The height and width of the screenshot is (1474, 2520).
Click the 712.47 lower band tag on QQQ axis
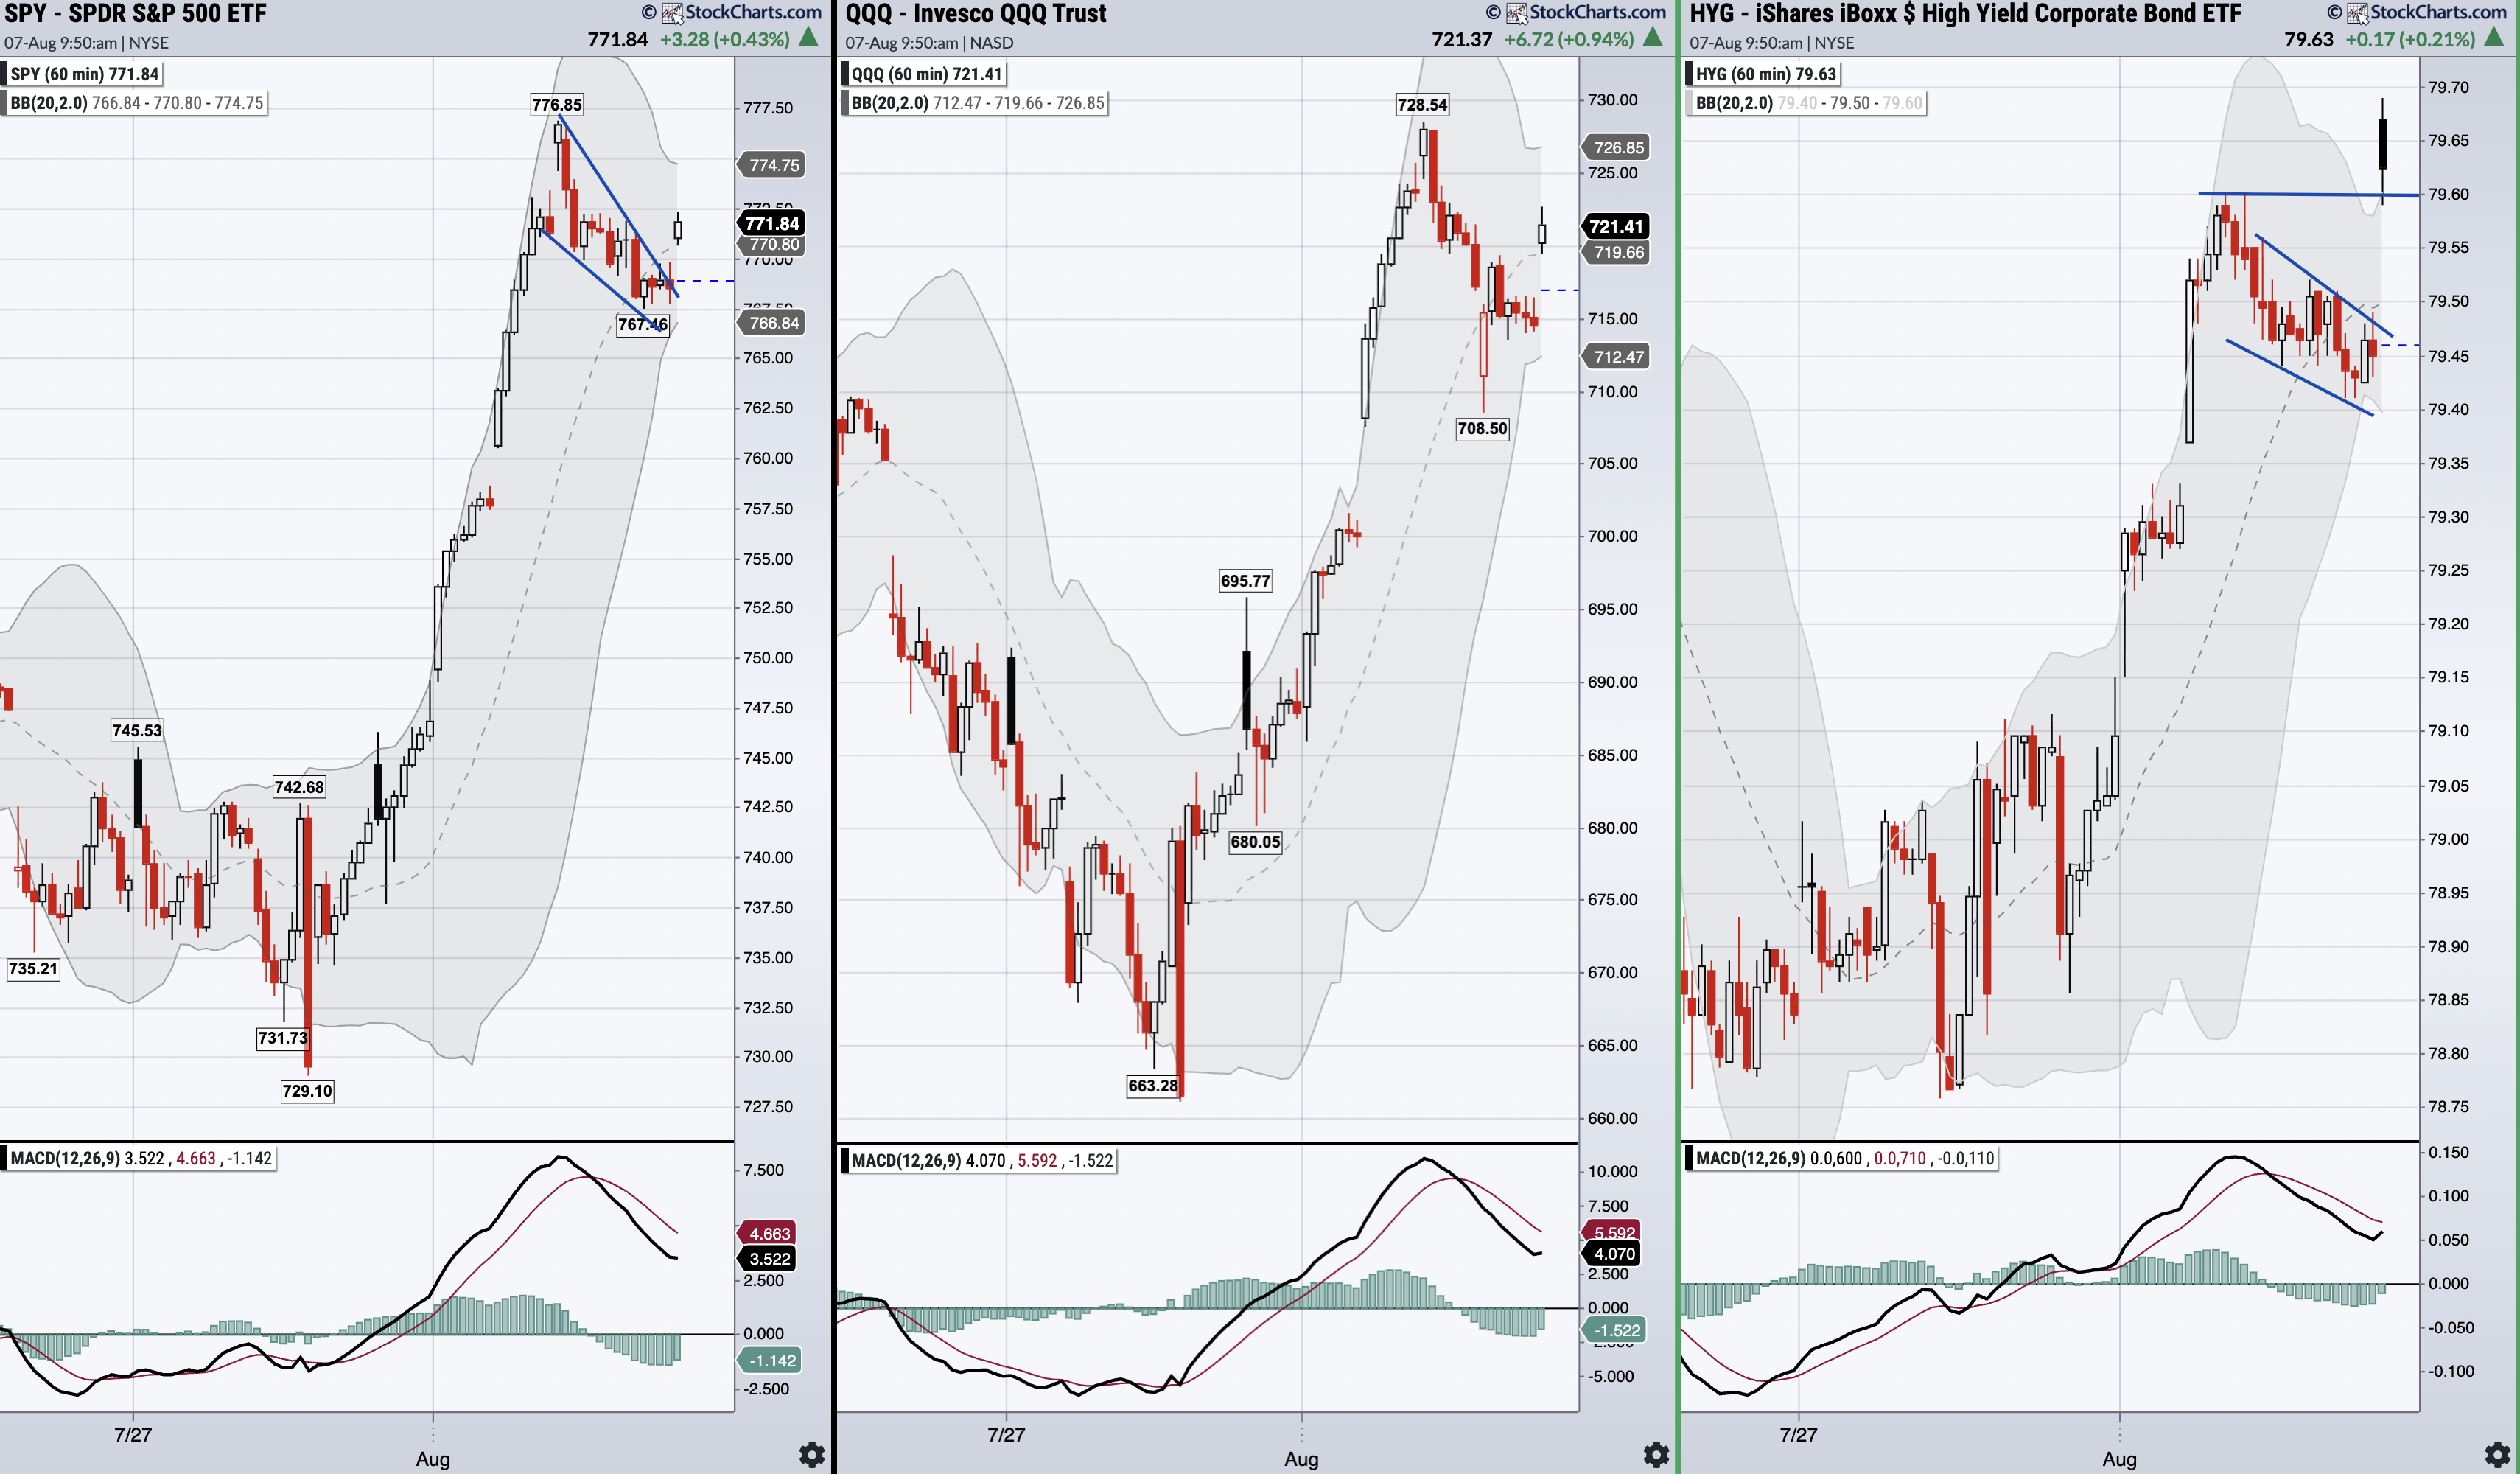(x=1616, y=356)
